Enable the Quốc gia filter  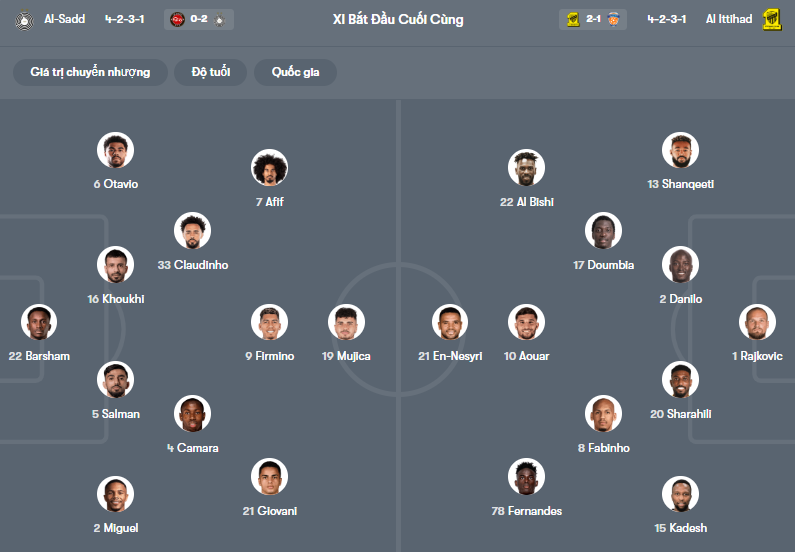coord(295,72)
